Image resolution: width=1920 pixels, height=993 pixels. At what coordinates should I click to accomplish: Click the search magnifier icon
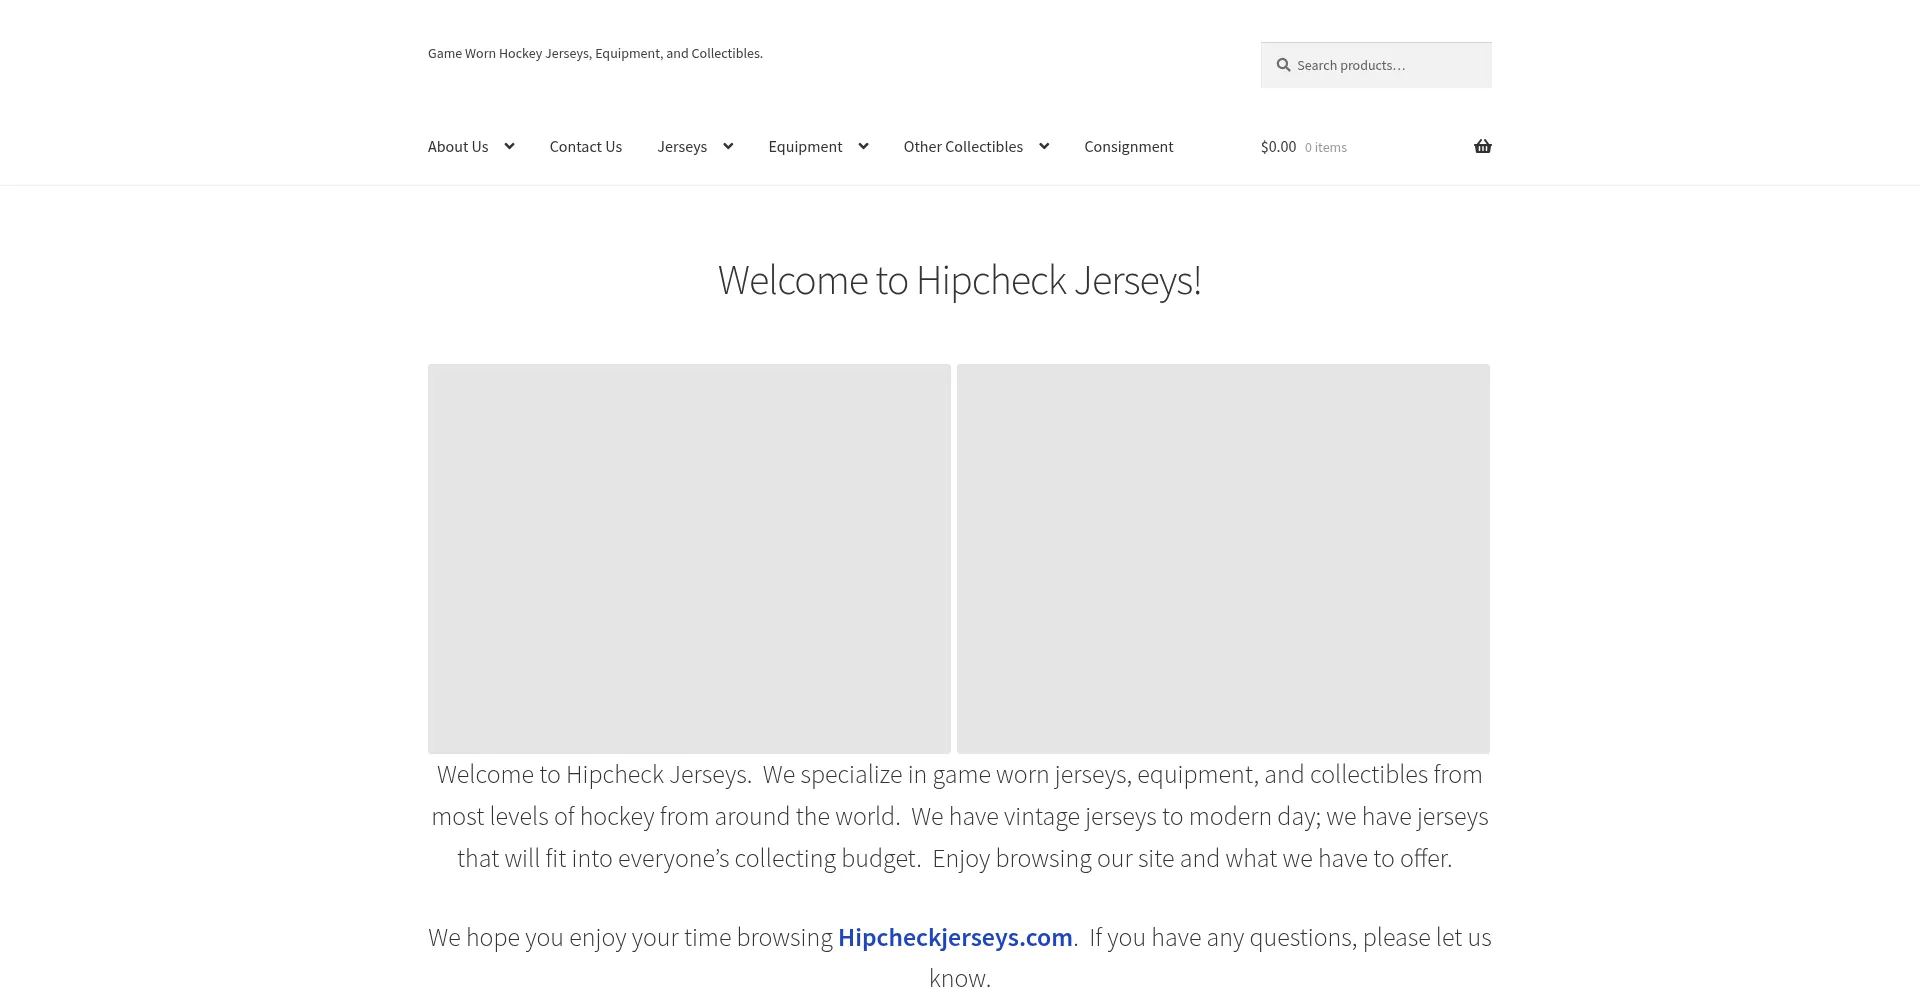[x=1283, y=65]
